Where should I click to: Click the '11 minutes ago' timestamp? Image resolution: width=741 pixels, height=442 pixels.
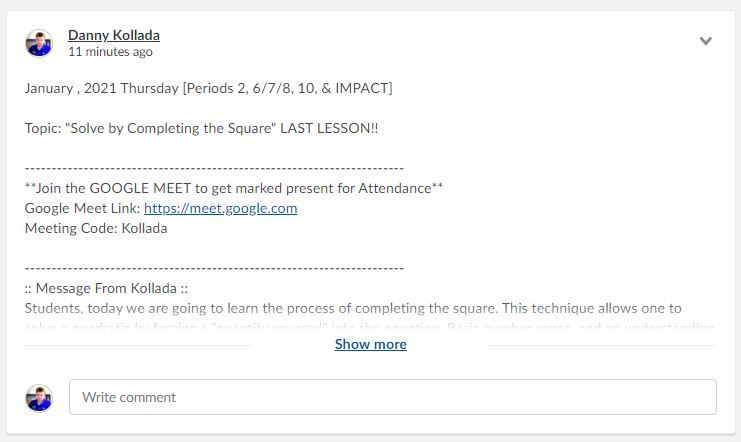(x=110, y=52)
